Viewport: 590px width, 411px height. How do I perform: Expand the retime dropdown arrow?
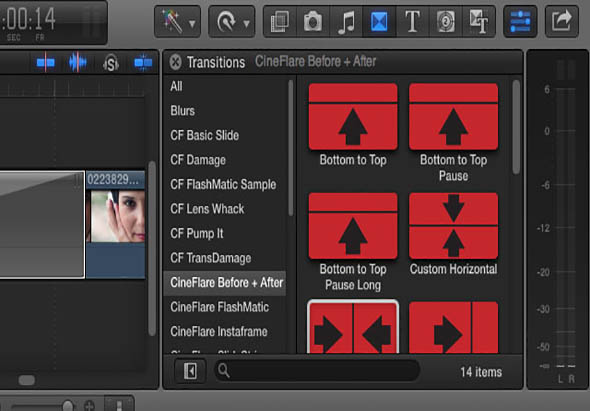(246, 24)
